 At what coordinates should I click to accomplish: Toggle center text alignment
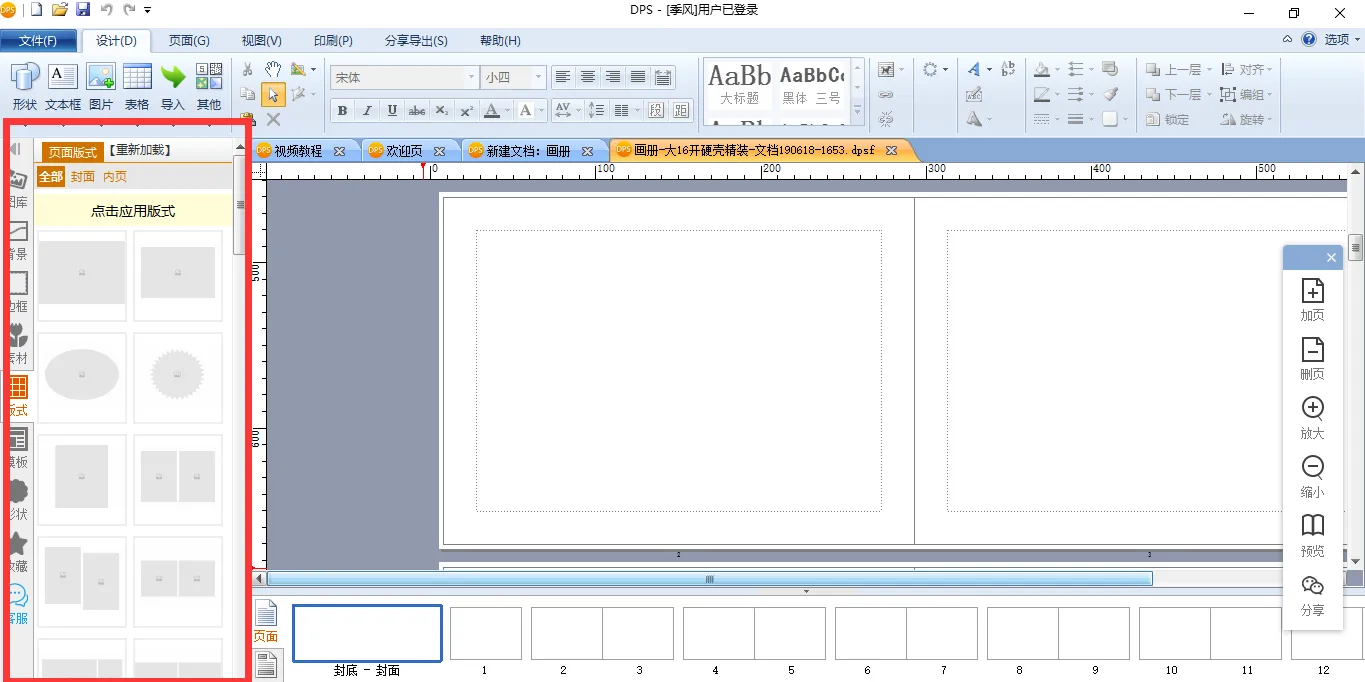[x=588, y=77]
